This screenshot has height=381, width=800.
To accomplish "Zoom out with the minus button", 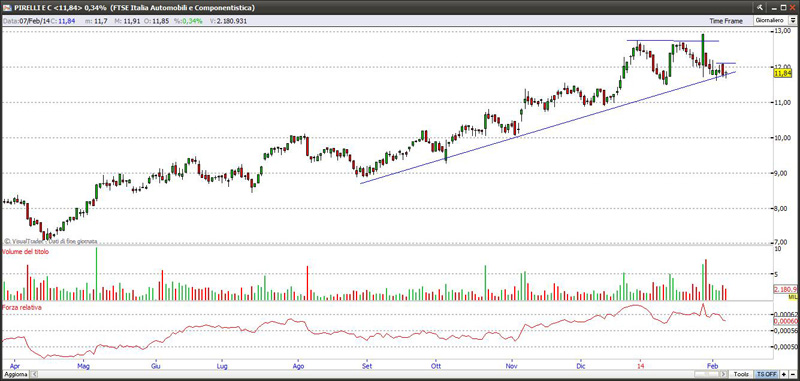I will [x=793, y=375].
